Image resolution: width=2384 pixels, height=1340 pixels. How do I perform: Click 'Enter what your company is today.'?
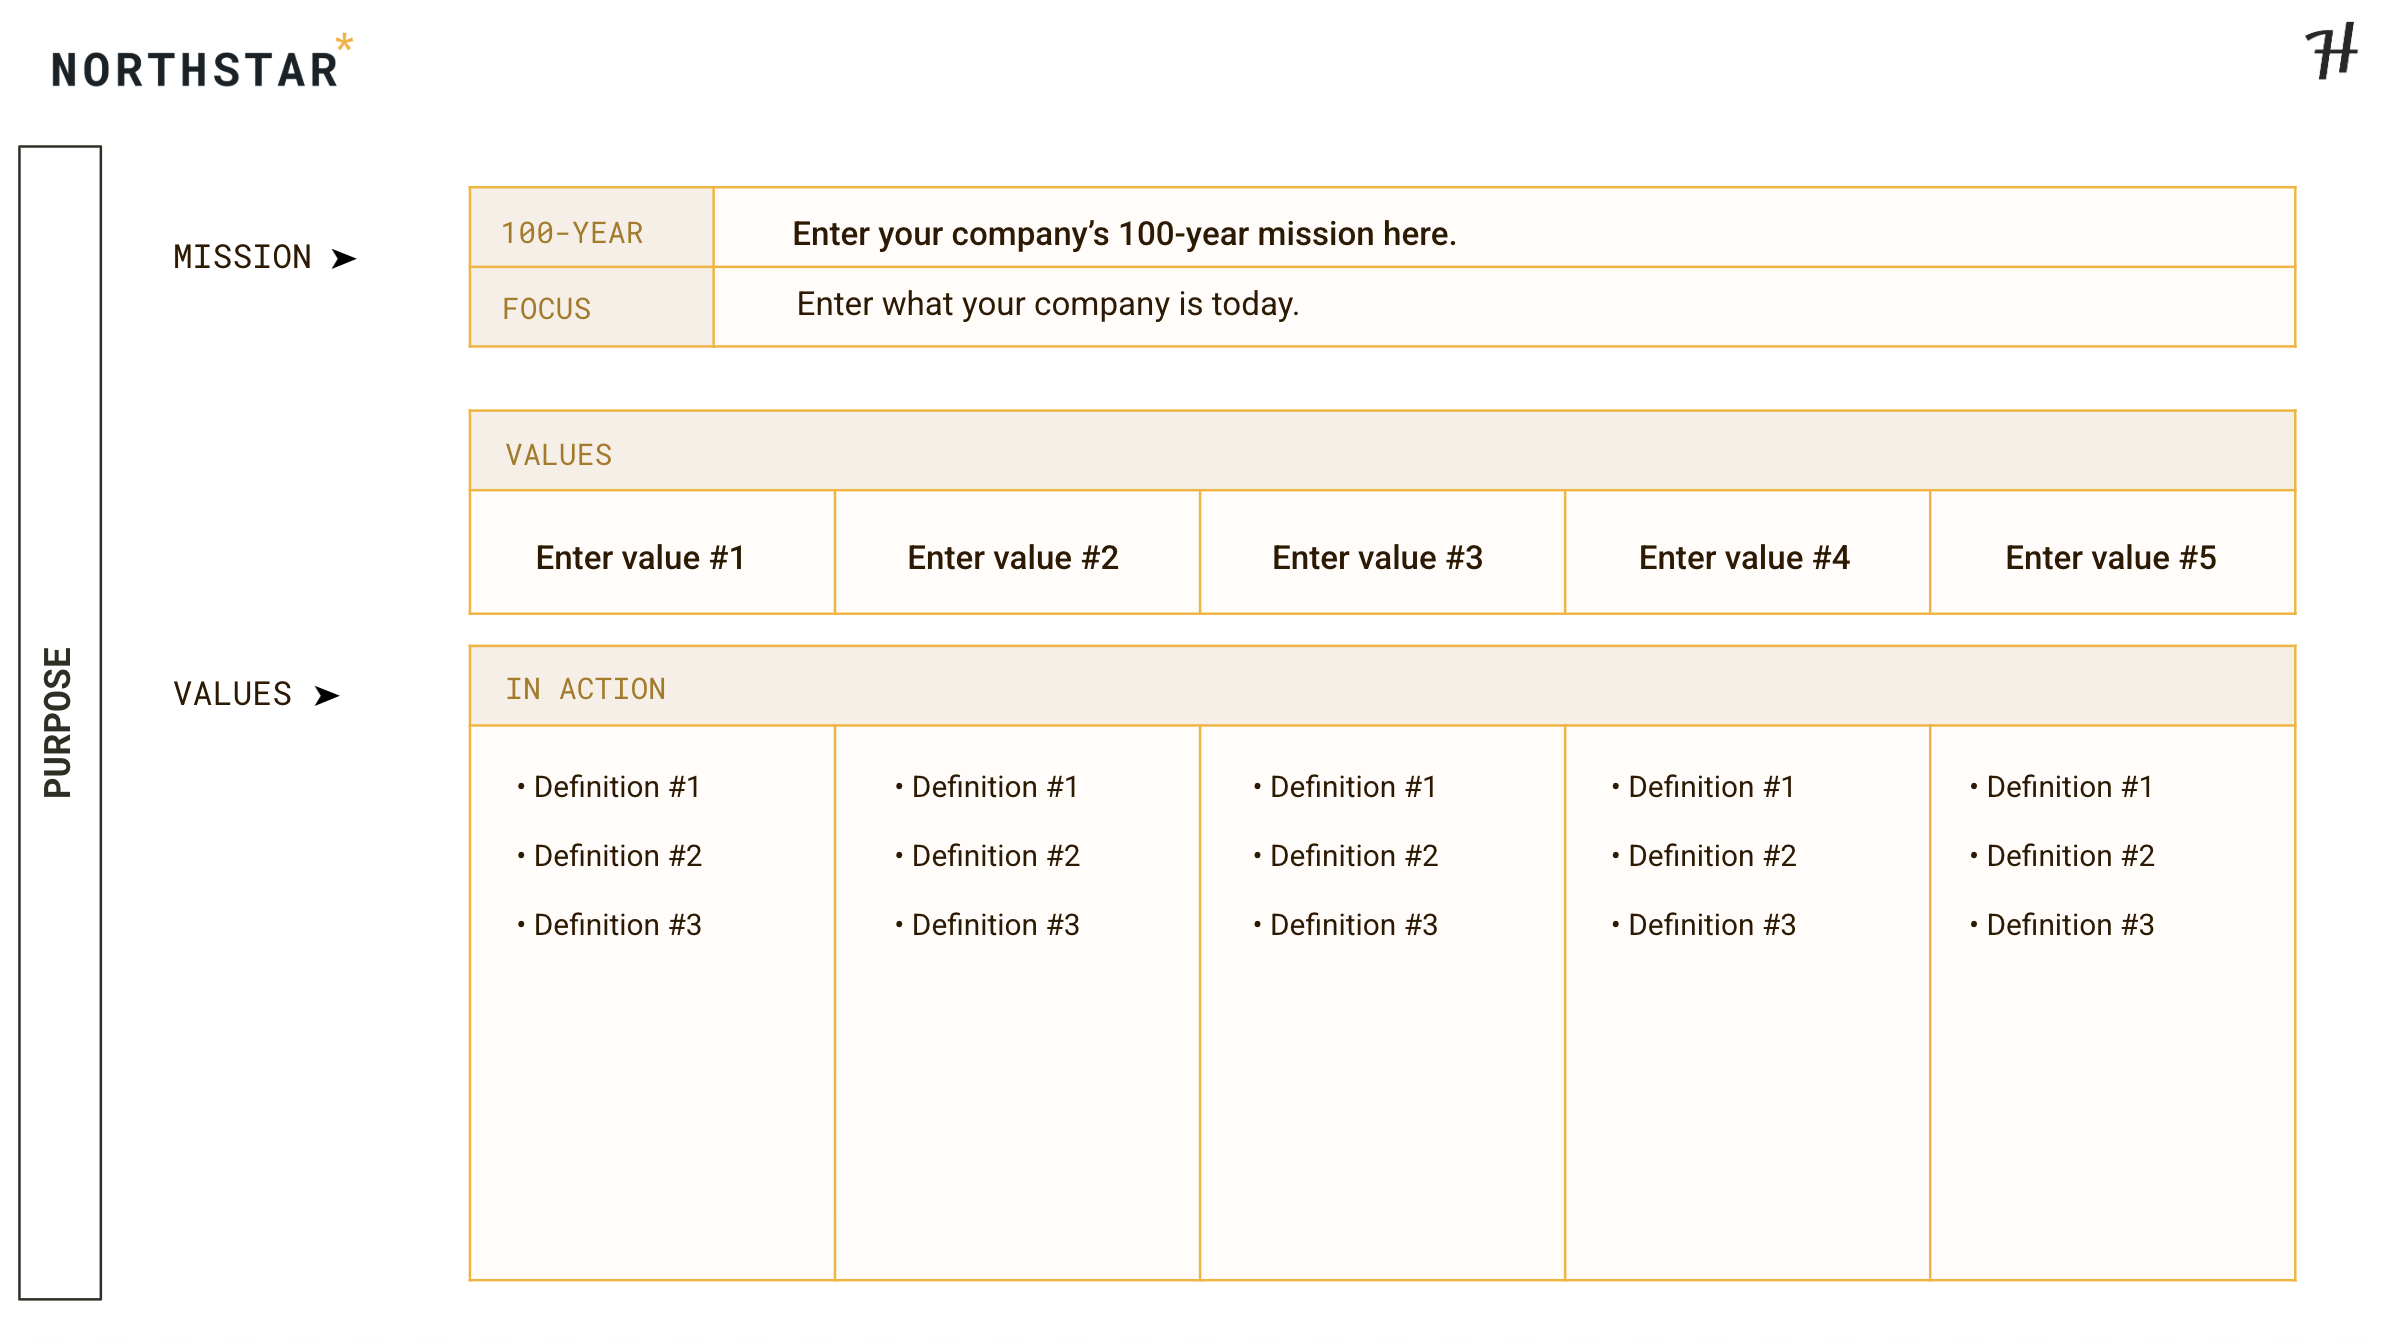pyautogui.click(x=1048, y=304)
